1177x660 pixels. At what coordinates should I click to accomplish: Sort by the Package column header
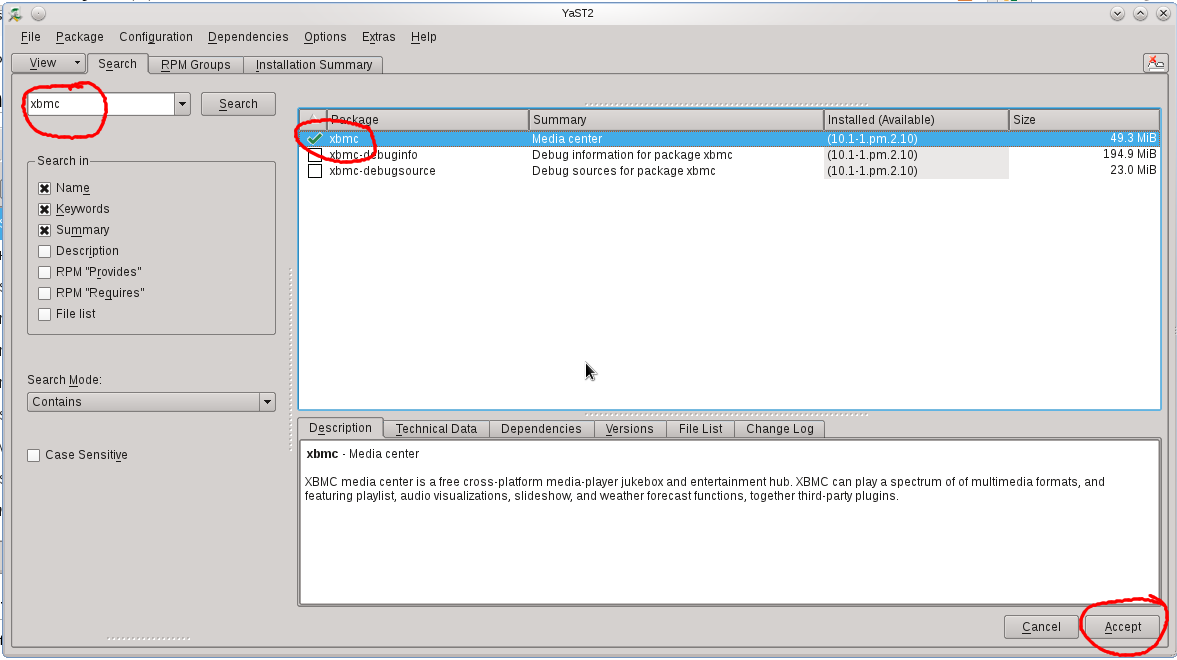[x=428, y=119]
